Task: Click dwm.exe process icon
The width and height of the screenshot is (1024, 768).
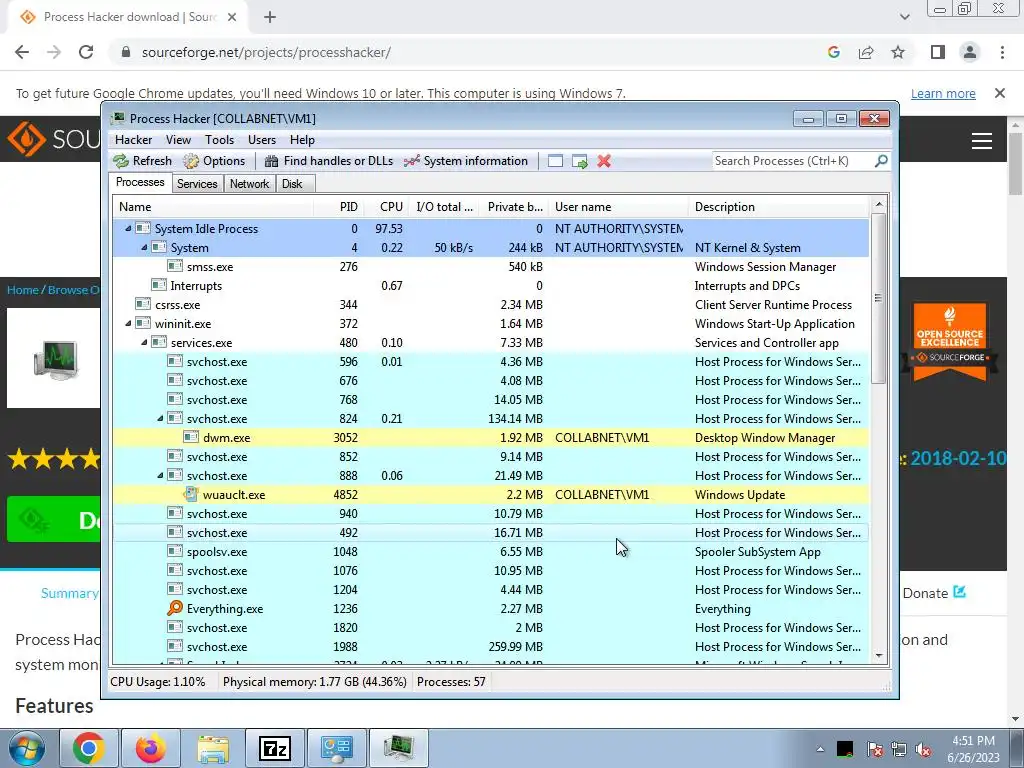Action: [191, 438]
